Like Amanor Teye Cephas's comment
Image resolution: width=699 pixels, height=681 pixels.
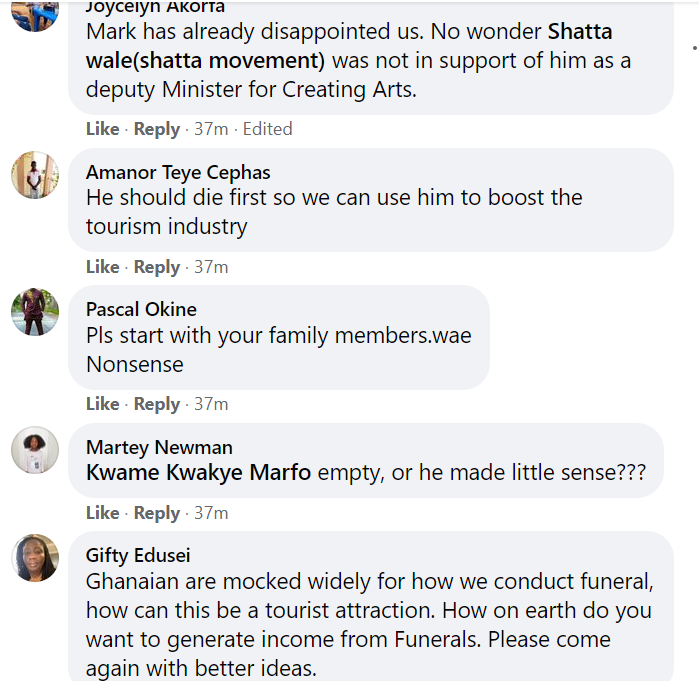pyautogui.click(x=102, y=267)
